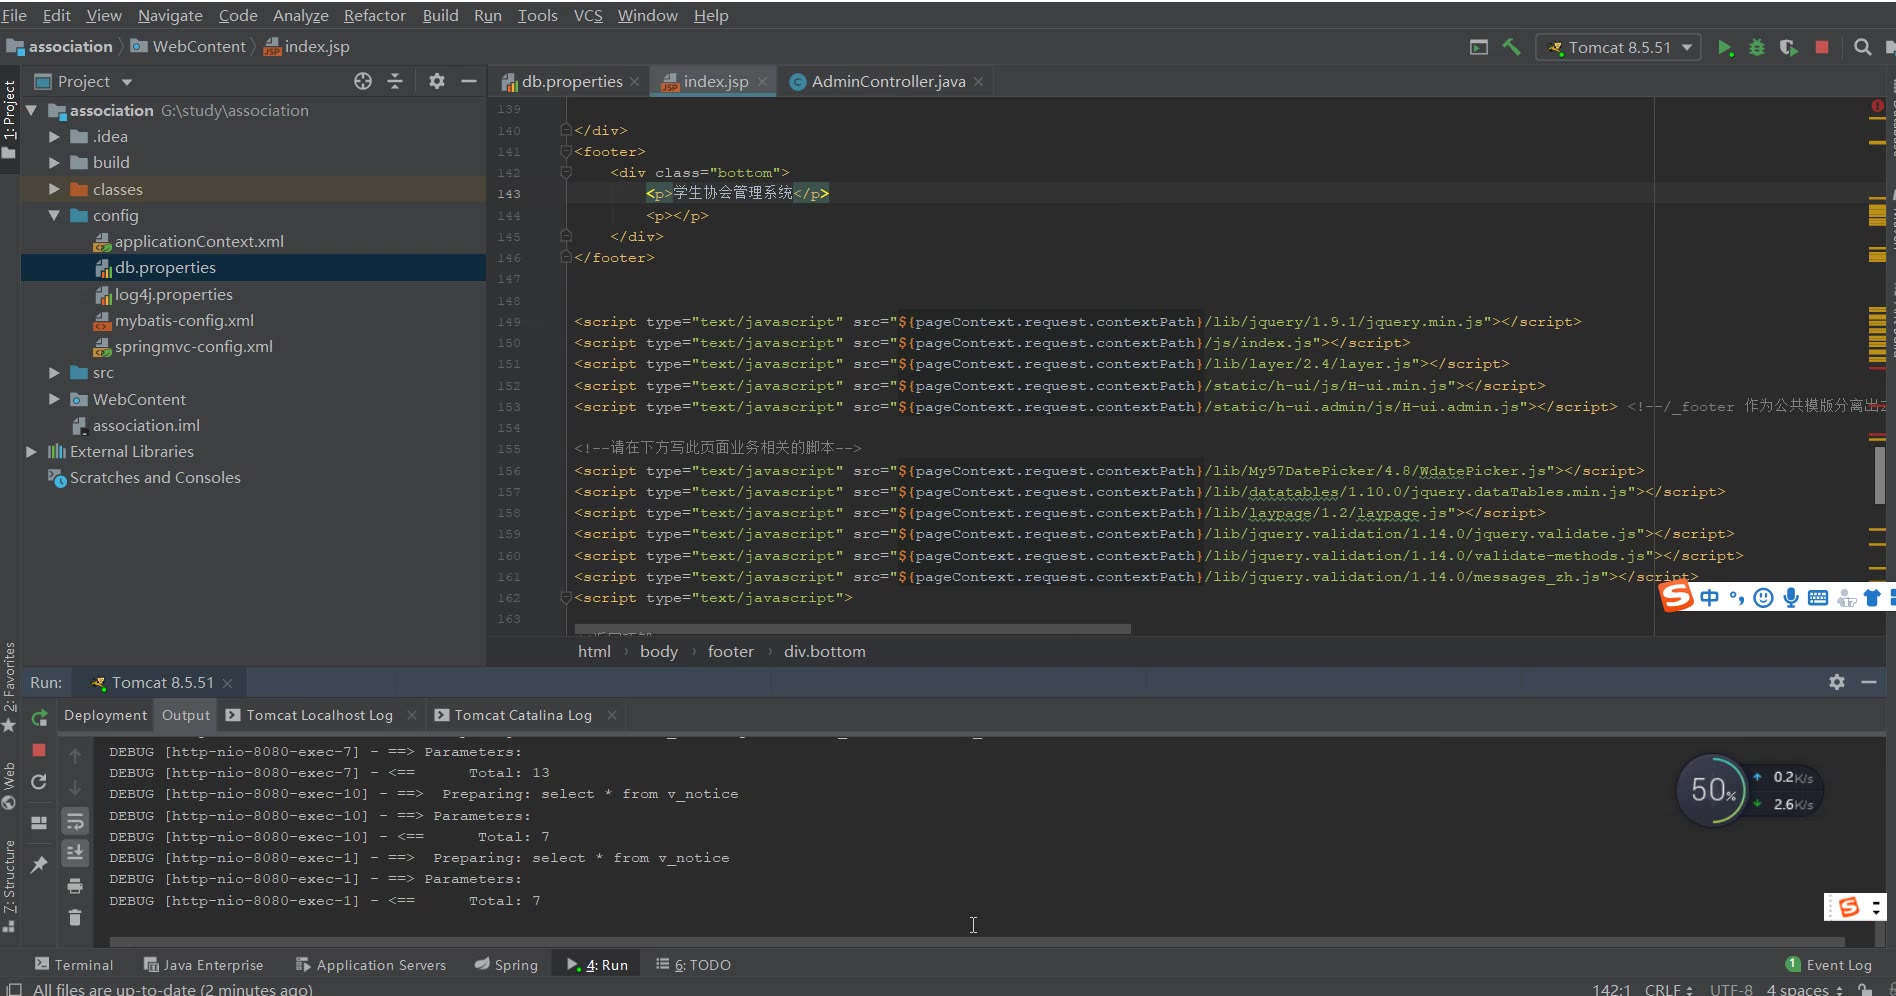The width and height of the screenshot is (1896, 996).
Task: Collapse the config folder
Action: click(x=55, y=215)
